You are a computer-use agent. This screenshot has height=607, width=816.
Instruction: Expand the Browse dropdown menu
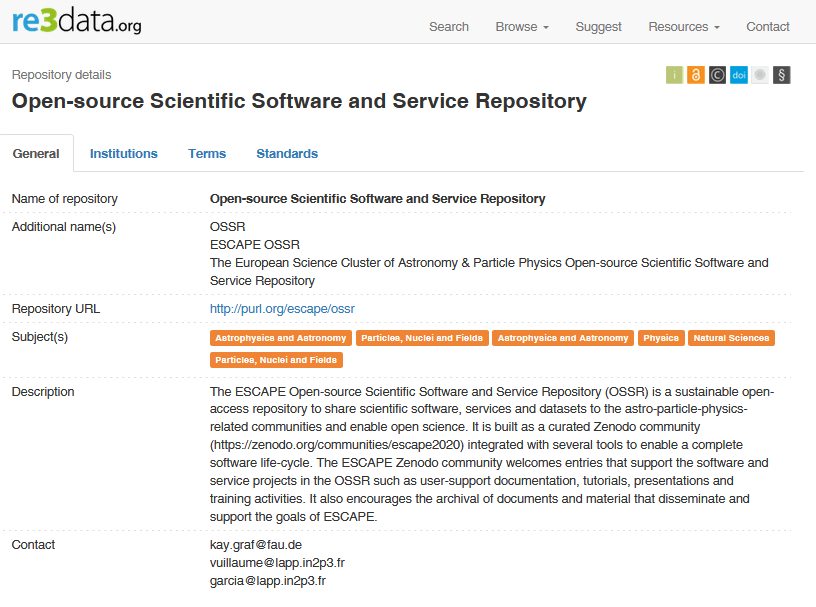pos(521,27)
